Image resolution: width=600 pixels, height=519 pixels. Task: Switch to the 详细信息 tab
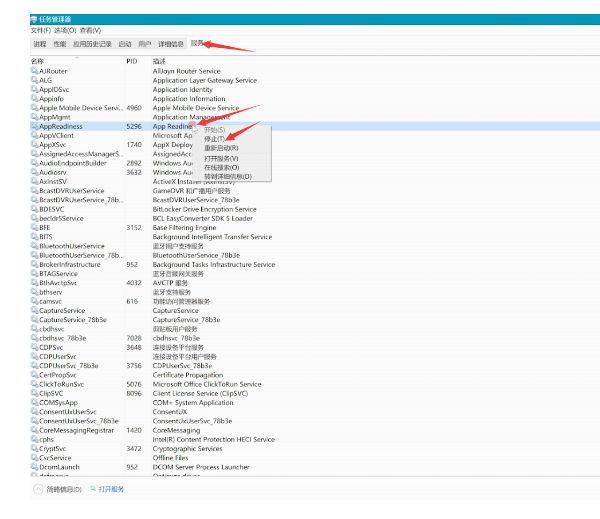point(171,44)
